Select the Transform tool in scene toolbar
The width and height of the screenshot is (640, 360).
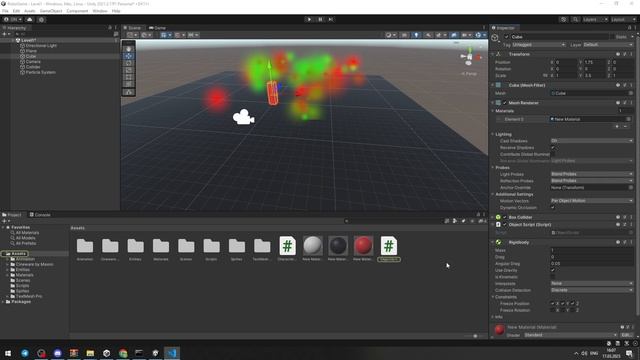(x=129, y=84)
